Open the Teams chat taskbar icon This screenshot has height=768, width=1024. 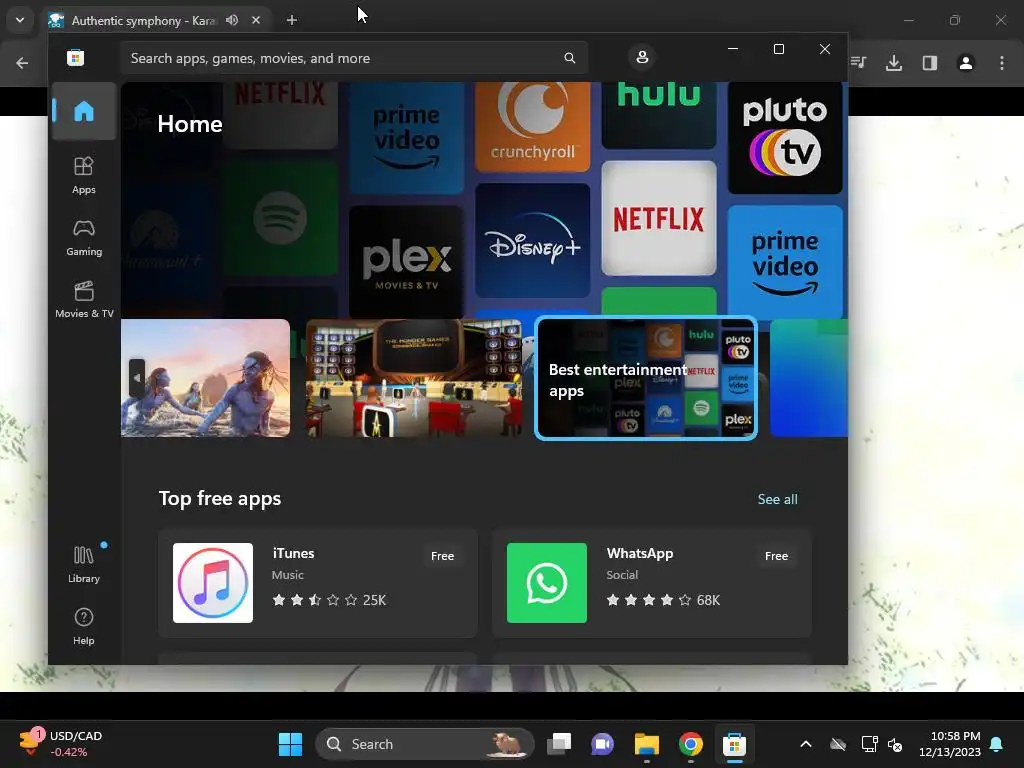point(602,744)
